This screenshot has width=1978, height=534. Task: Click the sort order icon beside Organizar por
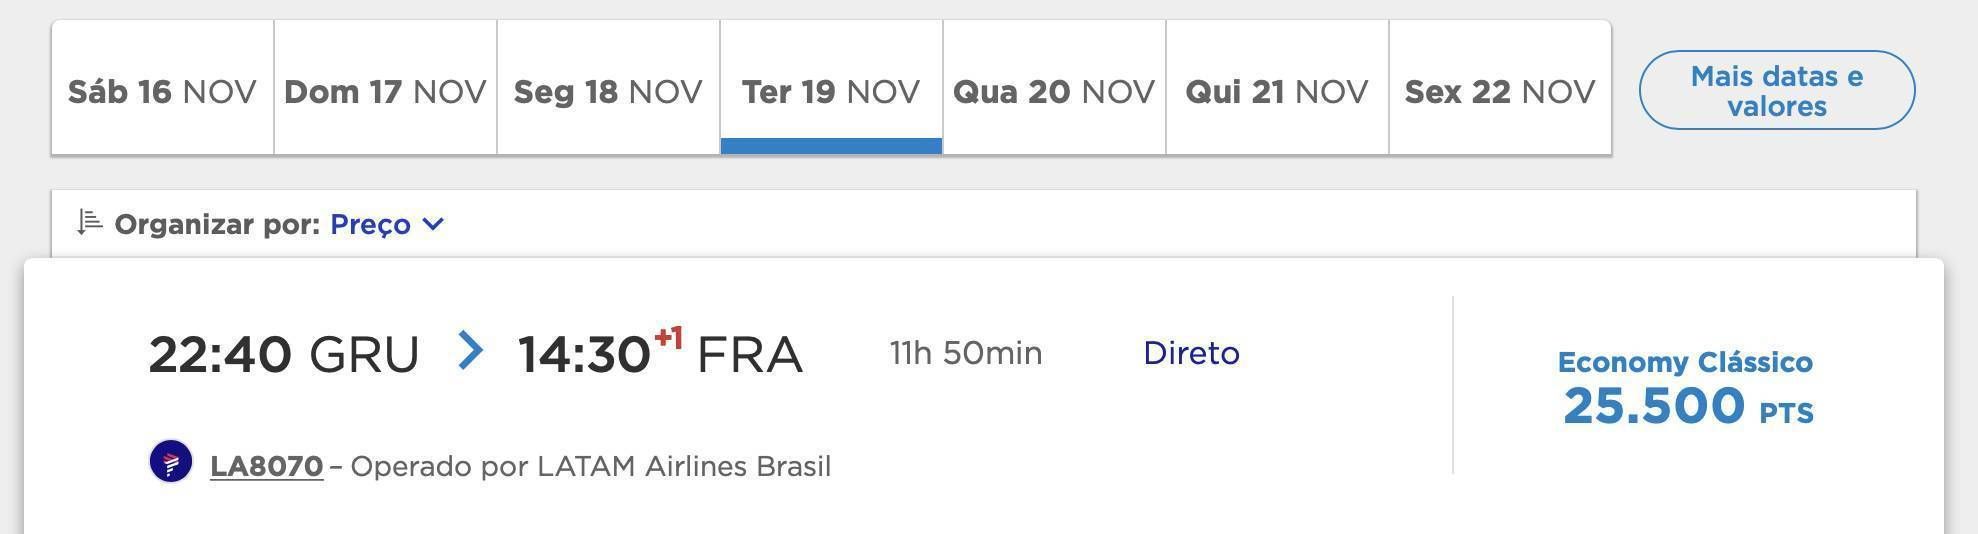click(x=90, y=222)
